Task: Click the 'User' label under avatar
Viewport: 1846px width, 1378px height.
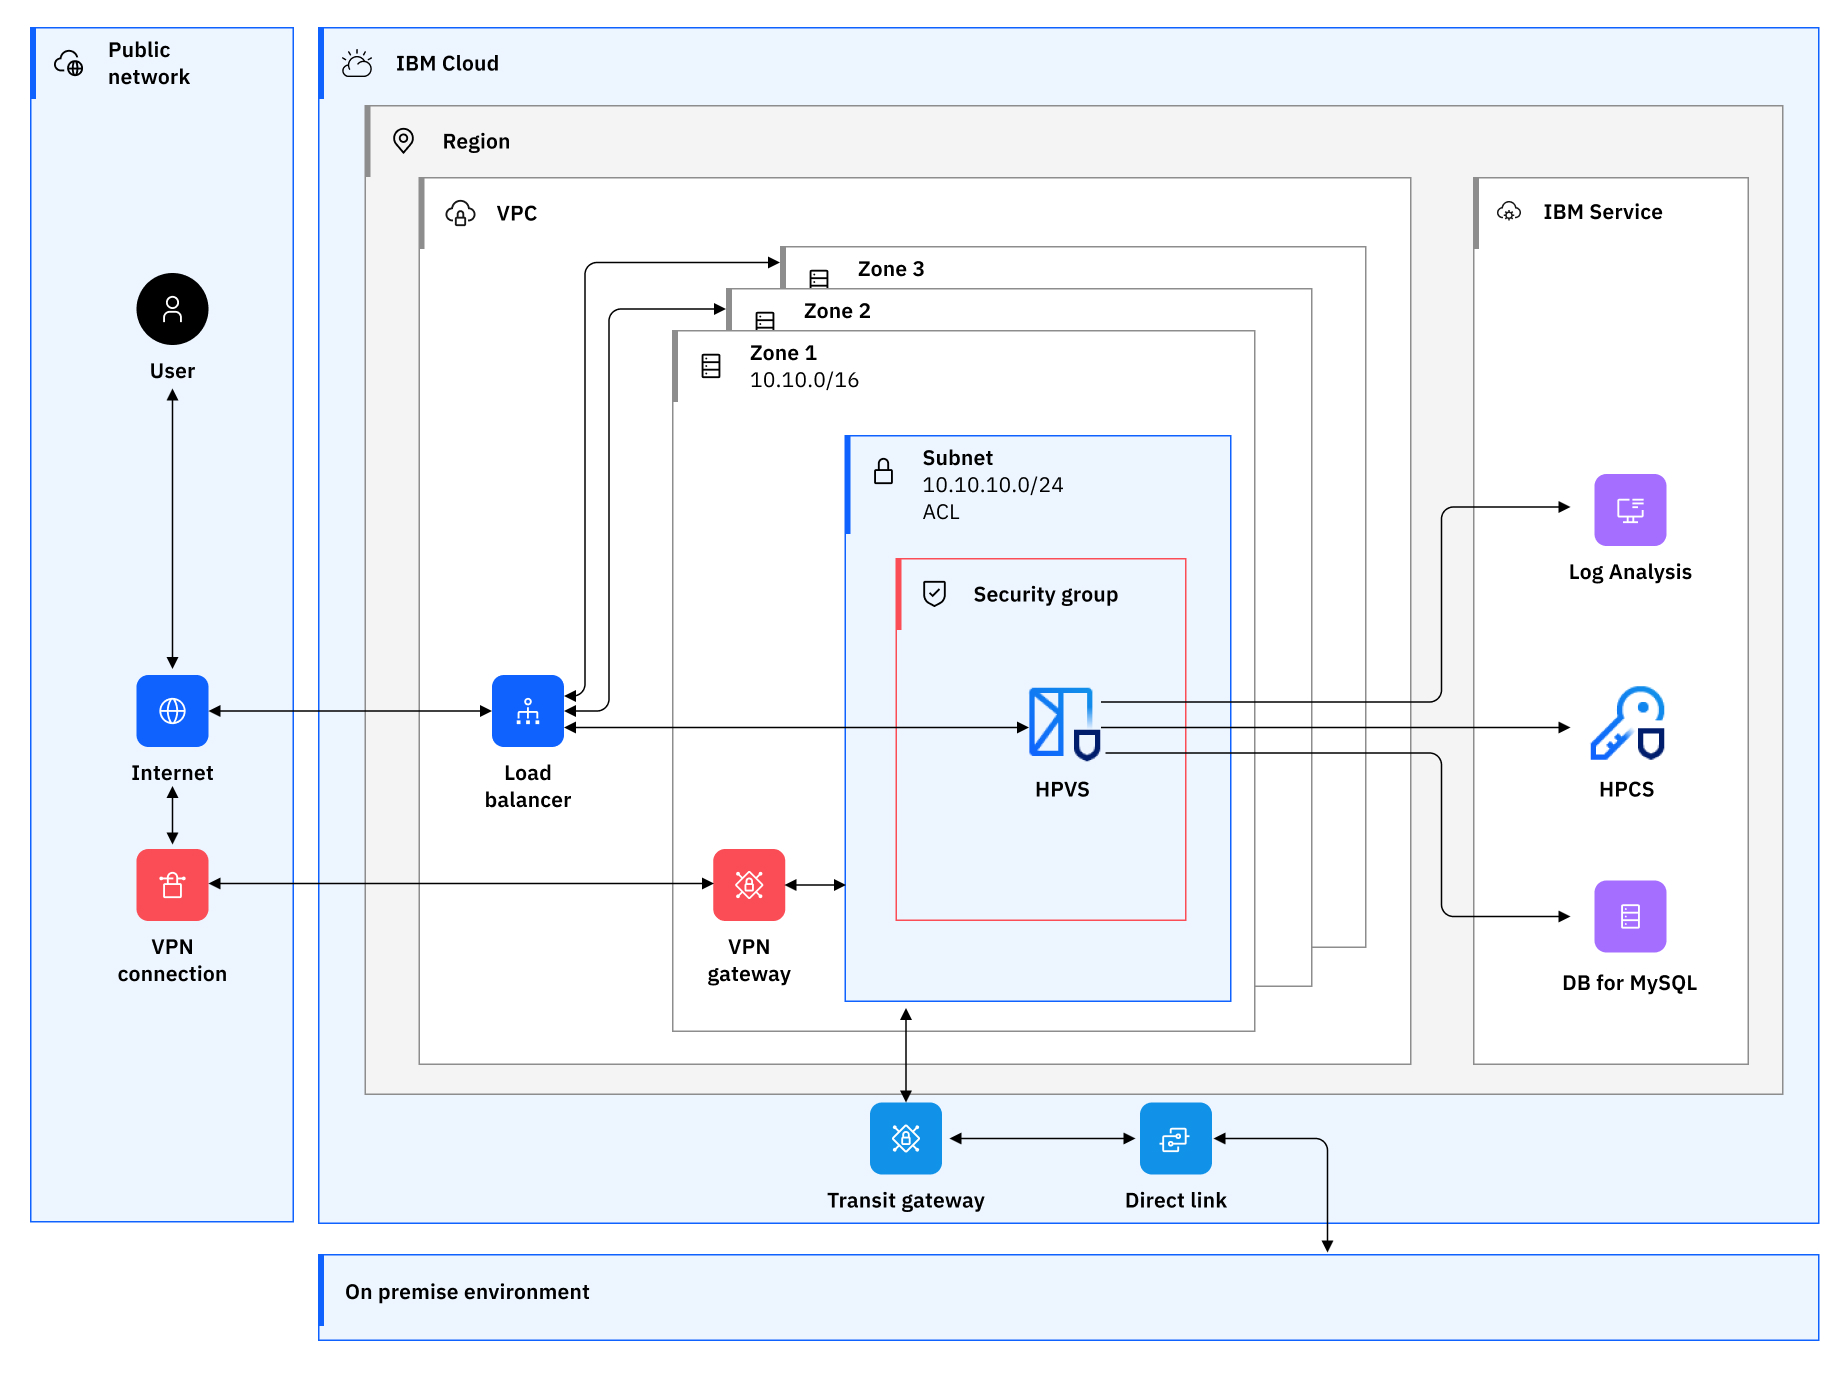Action: pos(172,371)
